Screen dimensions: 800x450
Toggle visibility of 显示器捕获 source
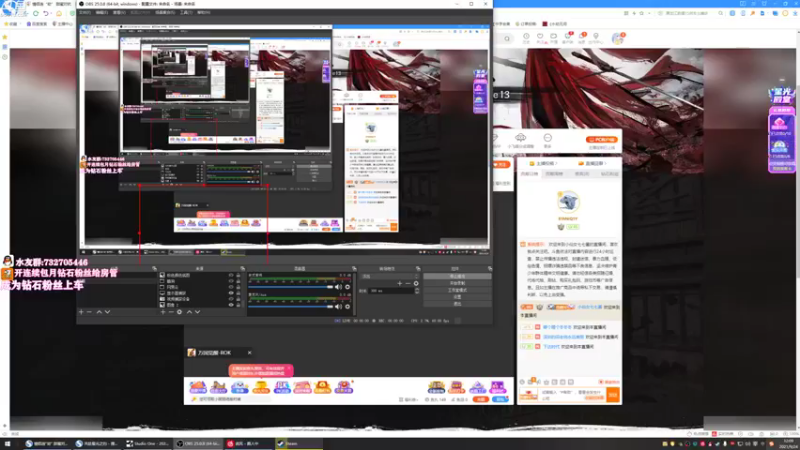(231, 293)
